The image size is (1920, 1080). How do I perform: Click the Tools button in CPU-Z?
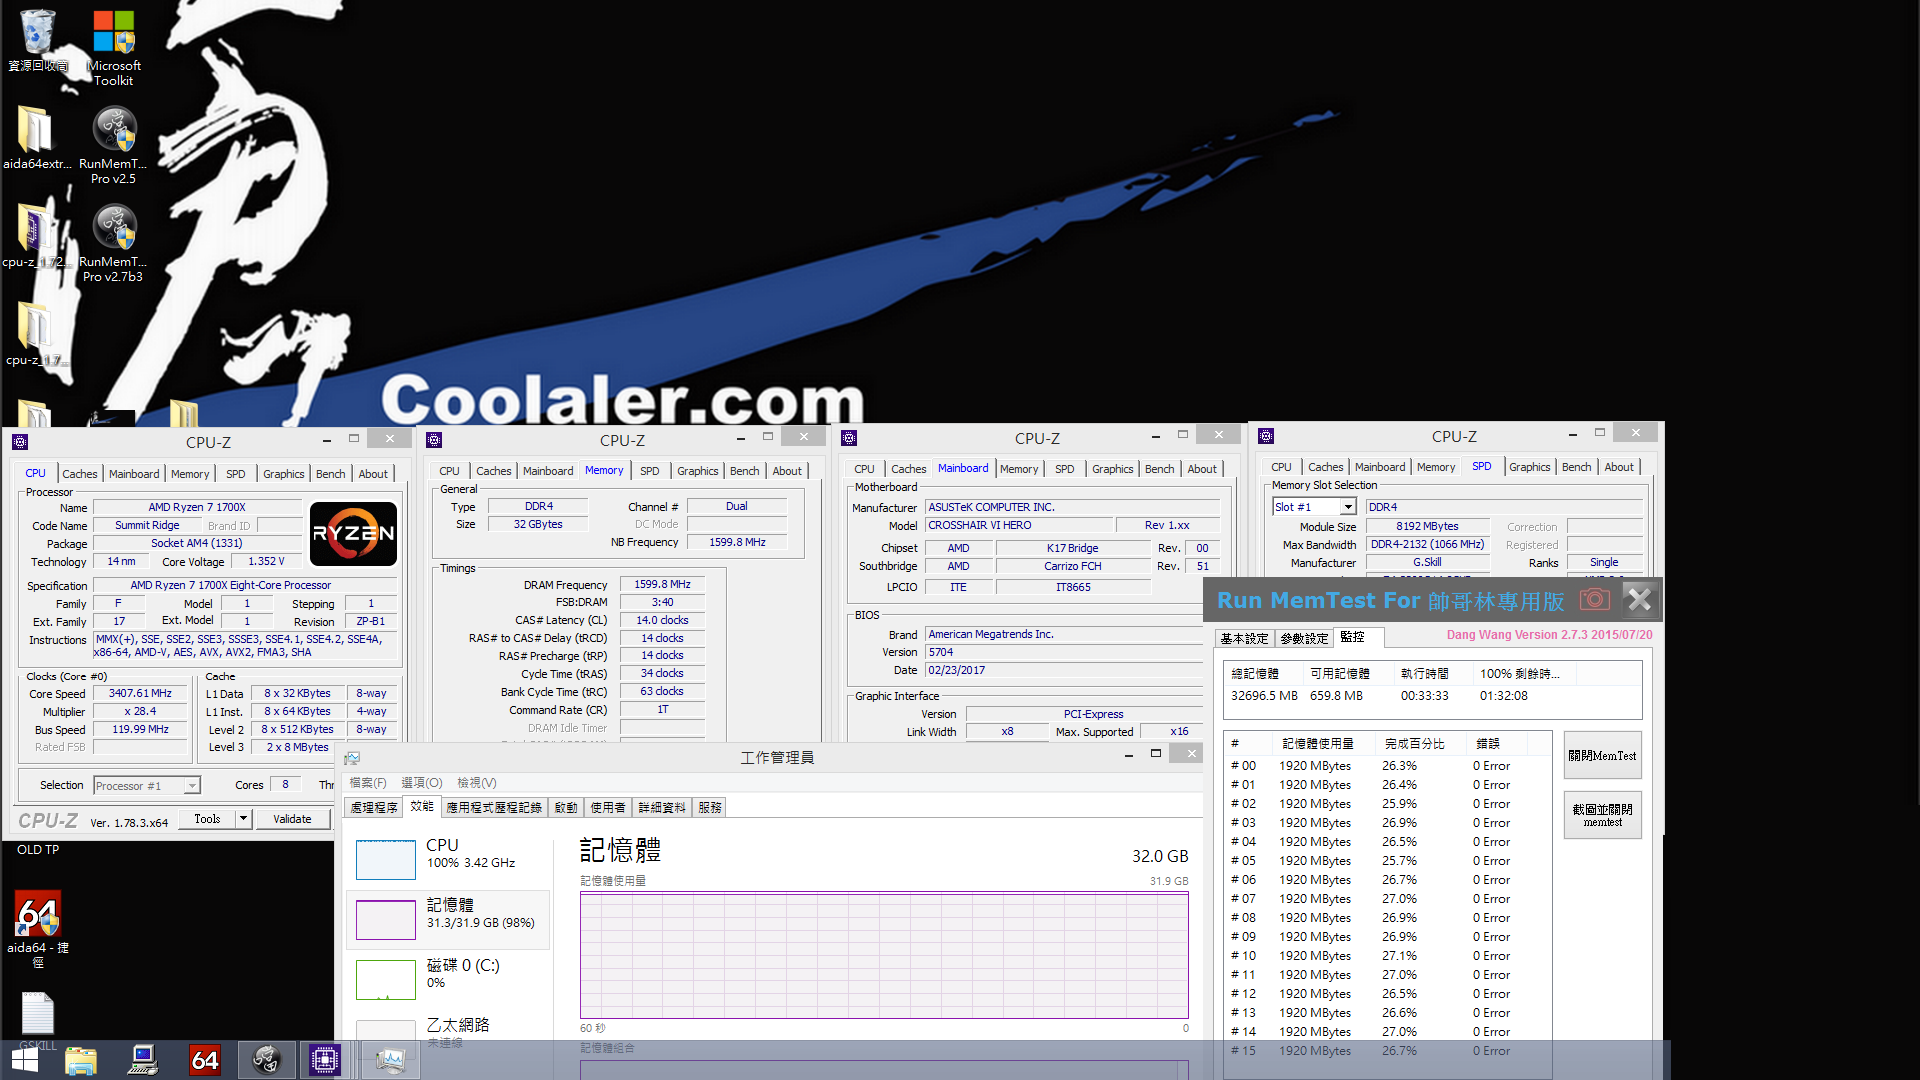click(207, 819)
